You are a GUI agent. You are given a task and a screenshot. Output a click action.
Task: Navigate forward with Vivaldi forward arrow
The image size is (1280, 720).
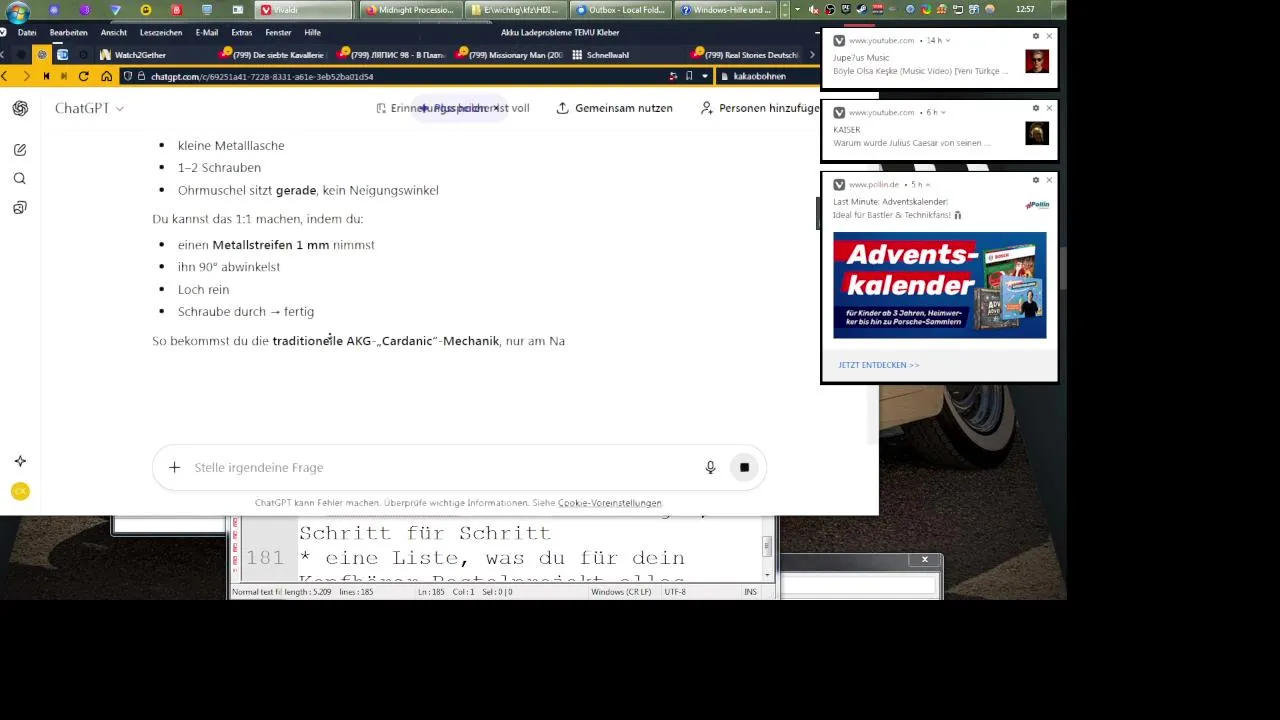pos(26,76)
